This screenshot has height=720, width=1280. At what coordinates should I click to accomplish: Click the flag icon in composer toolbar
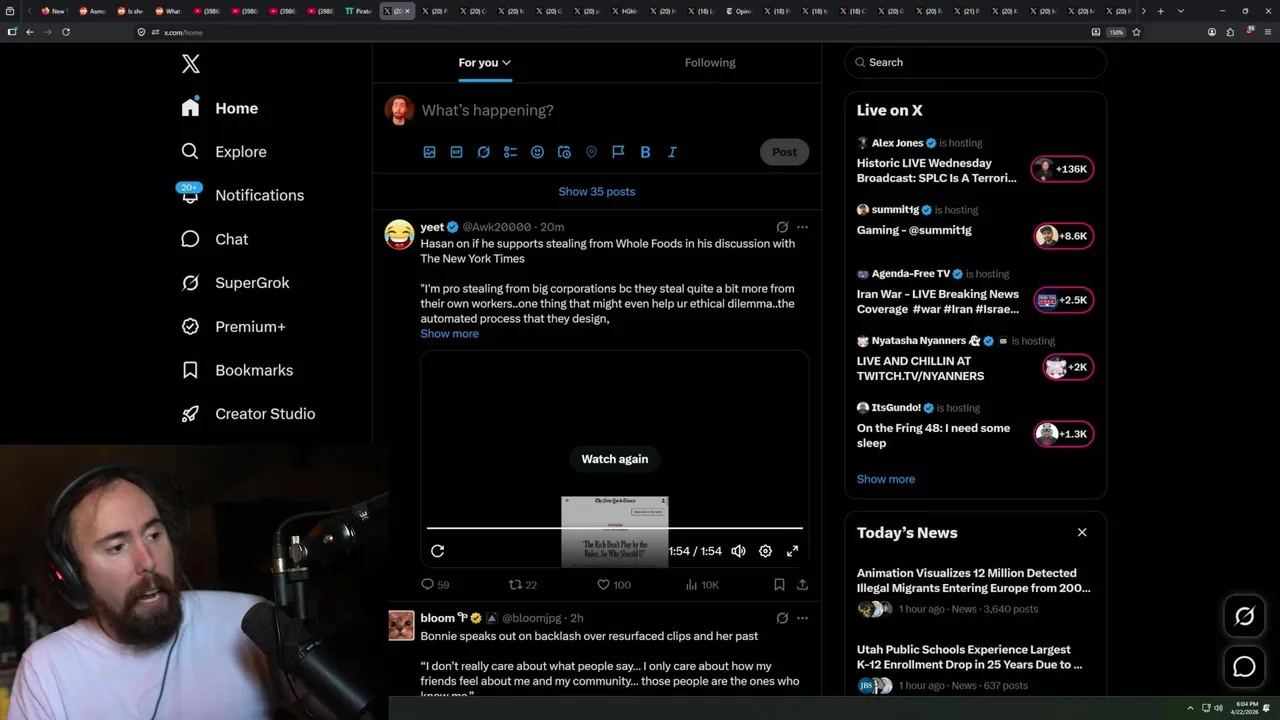pos(618,152)
